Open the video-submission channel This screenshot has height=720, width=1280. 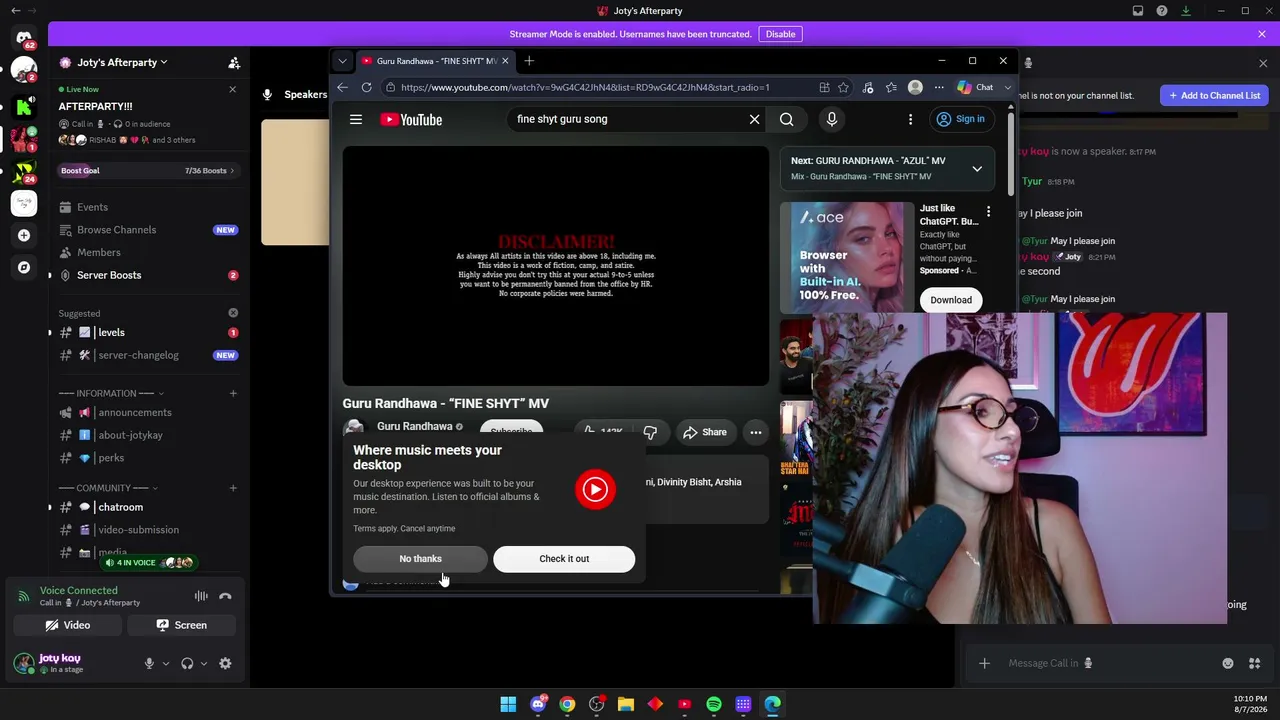click(148, 530)
